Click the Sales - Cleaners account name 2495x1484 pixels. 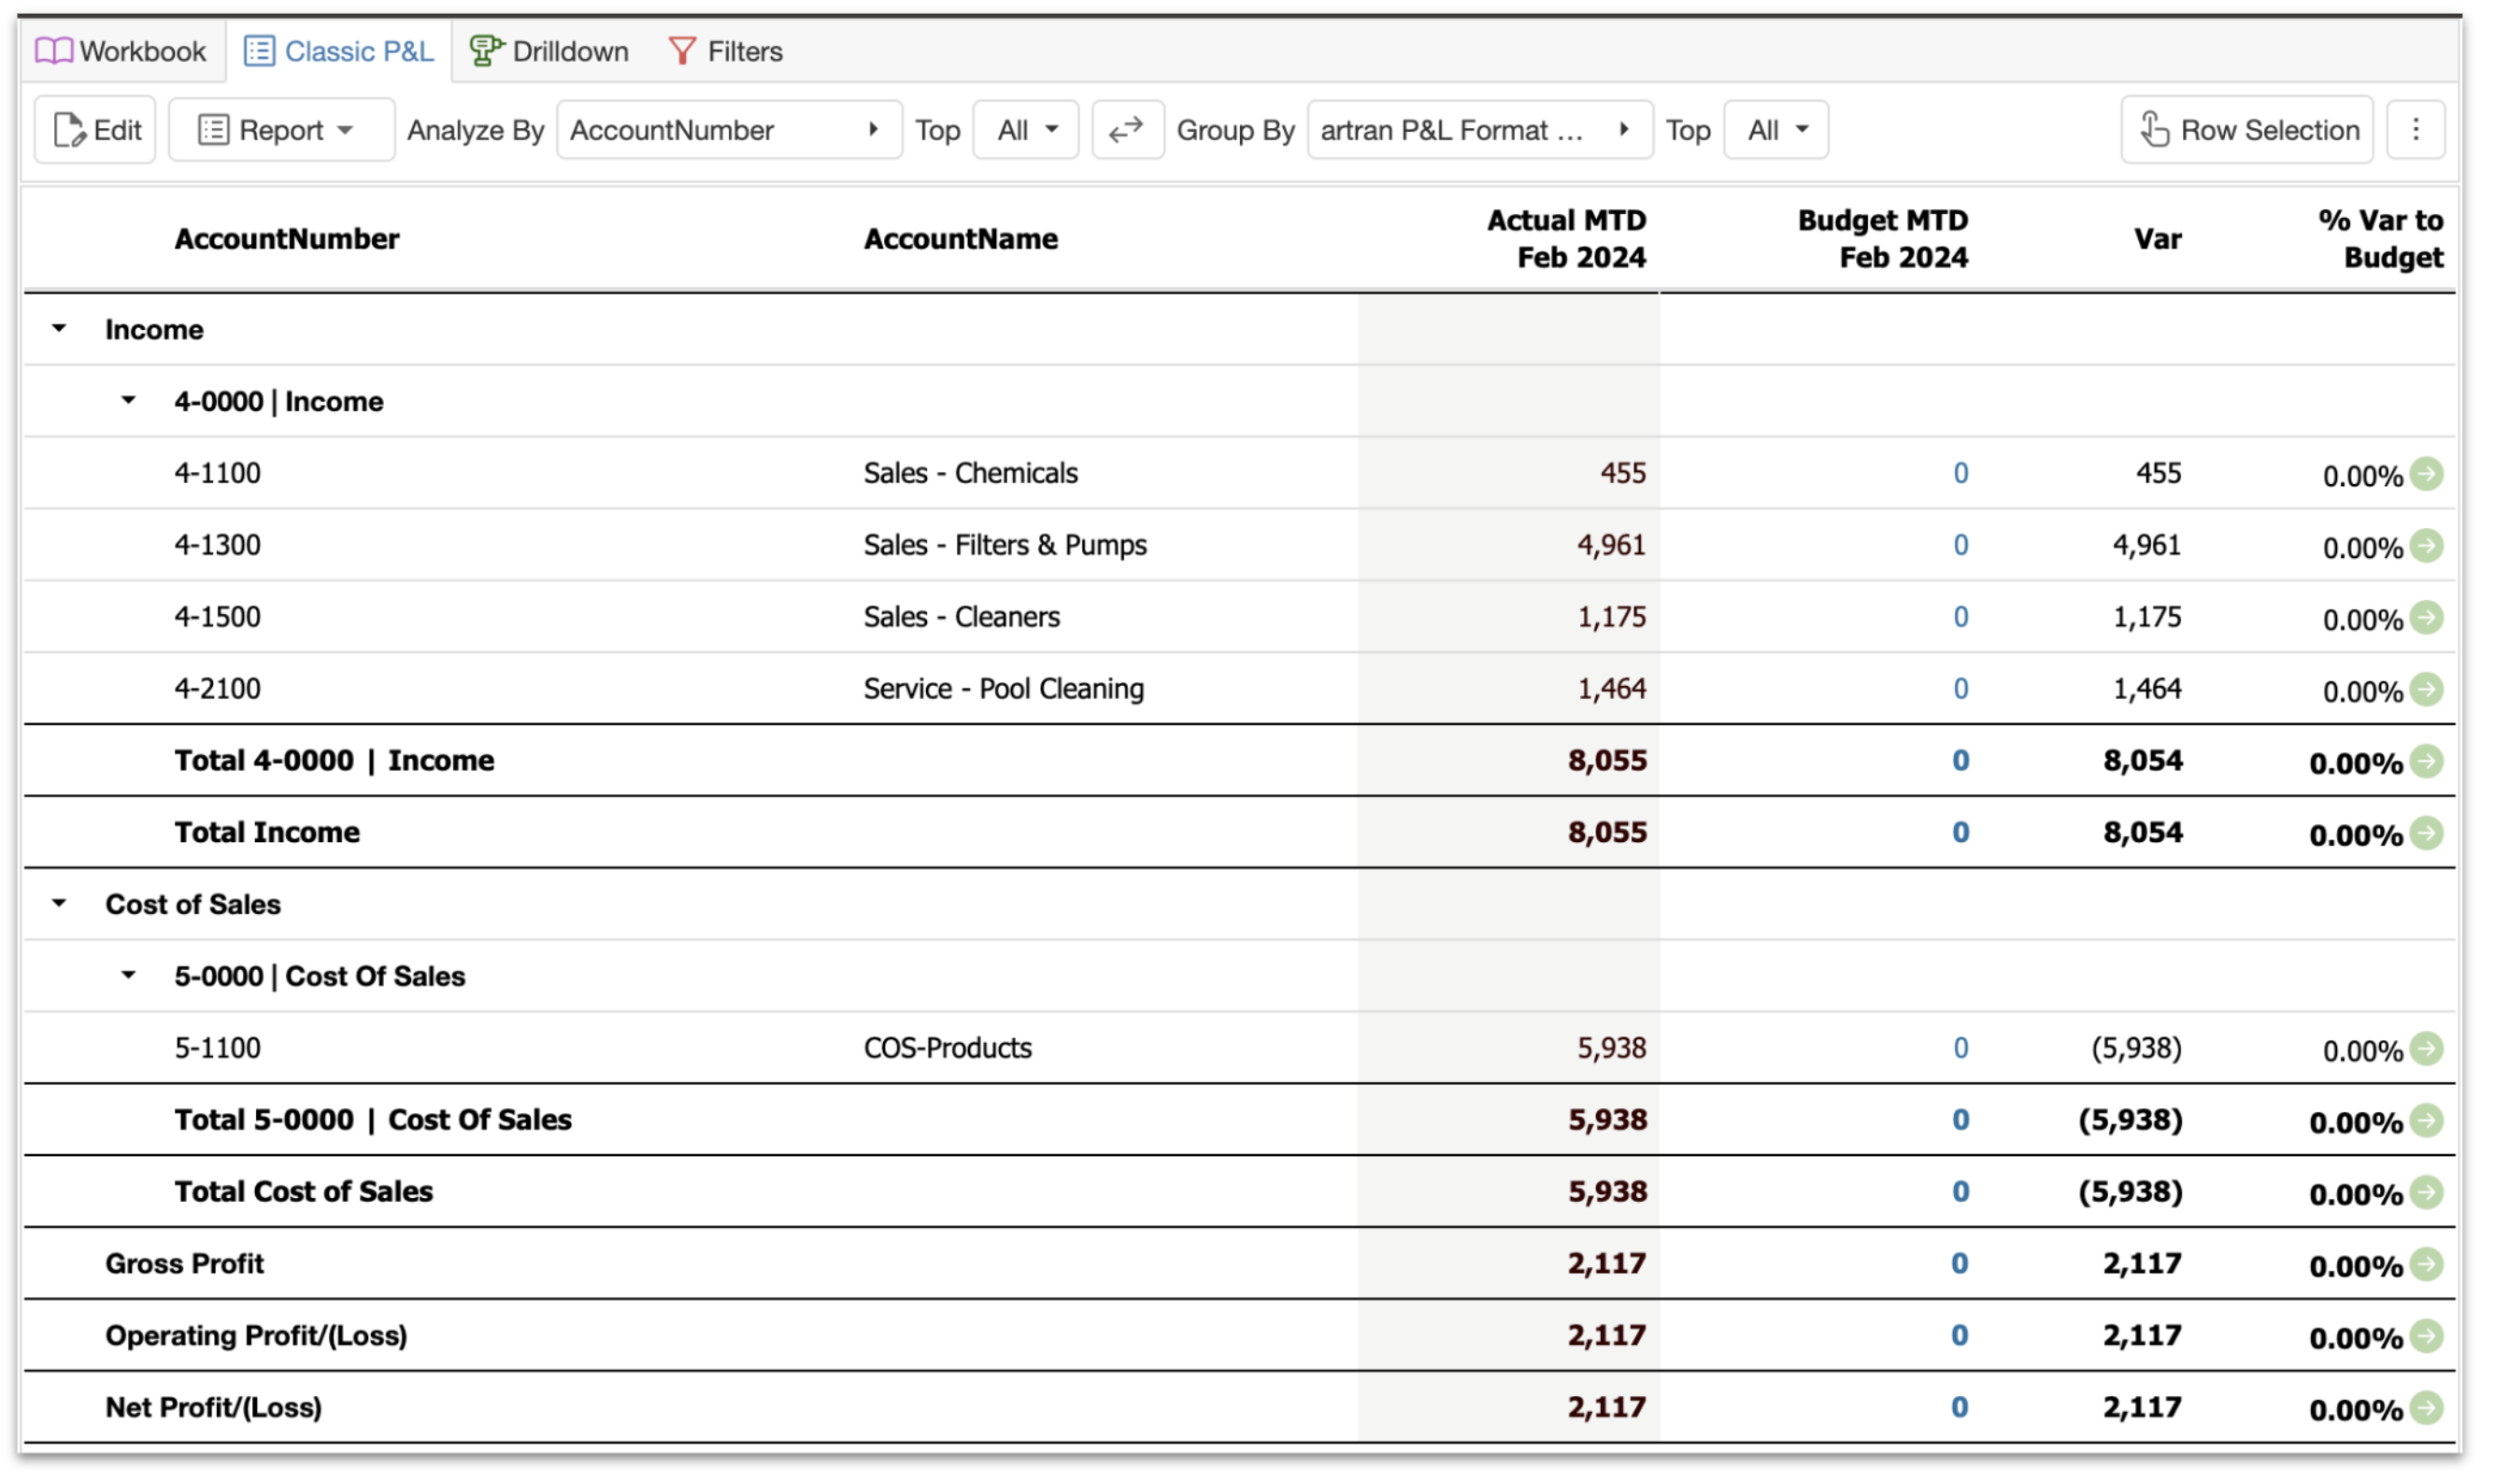[962, 617]
